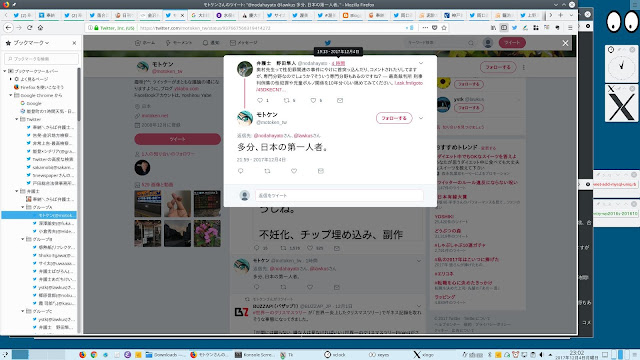Switch to Downloads window in taskbar

(165, 355)
